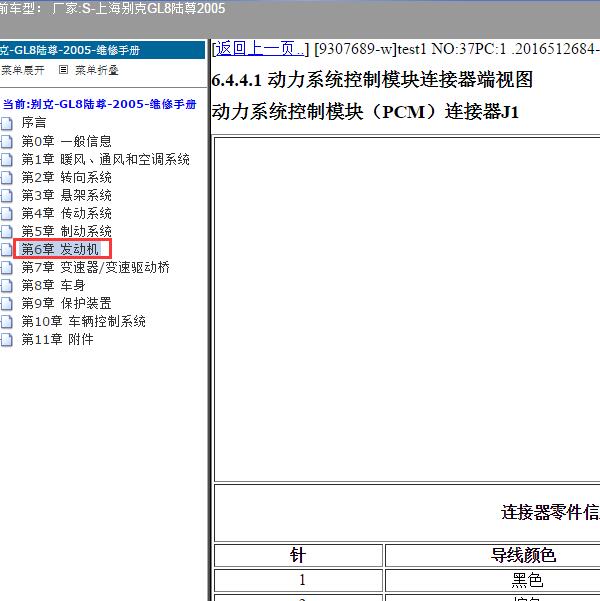Click the 菜单折叠 collapse icon

[x=64, y=70]
